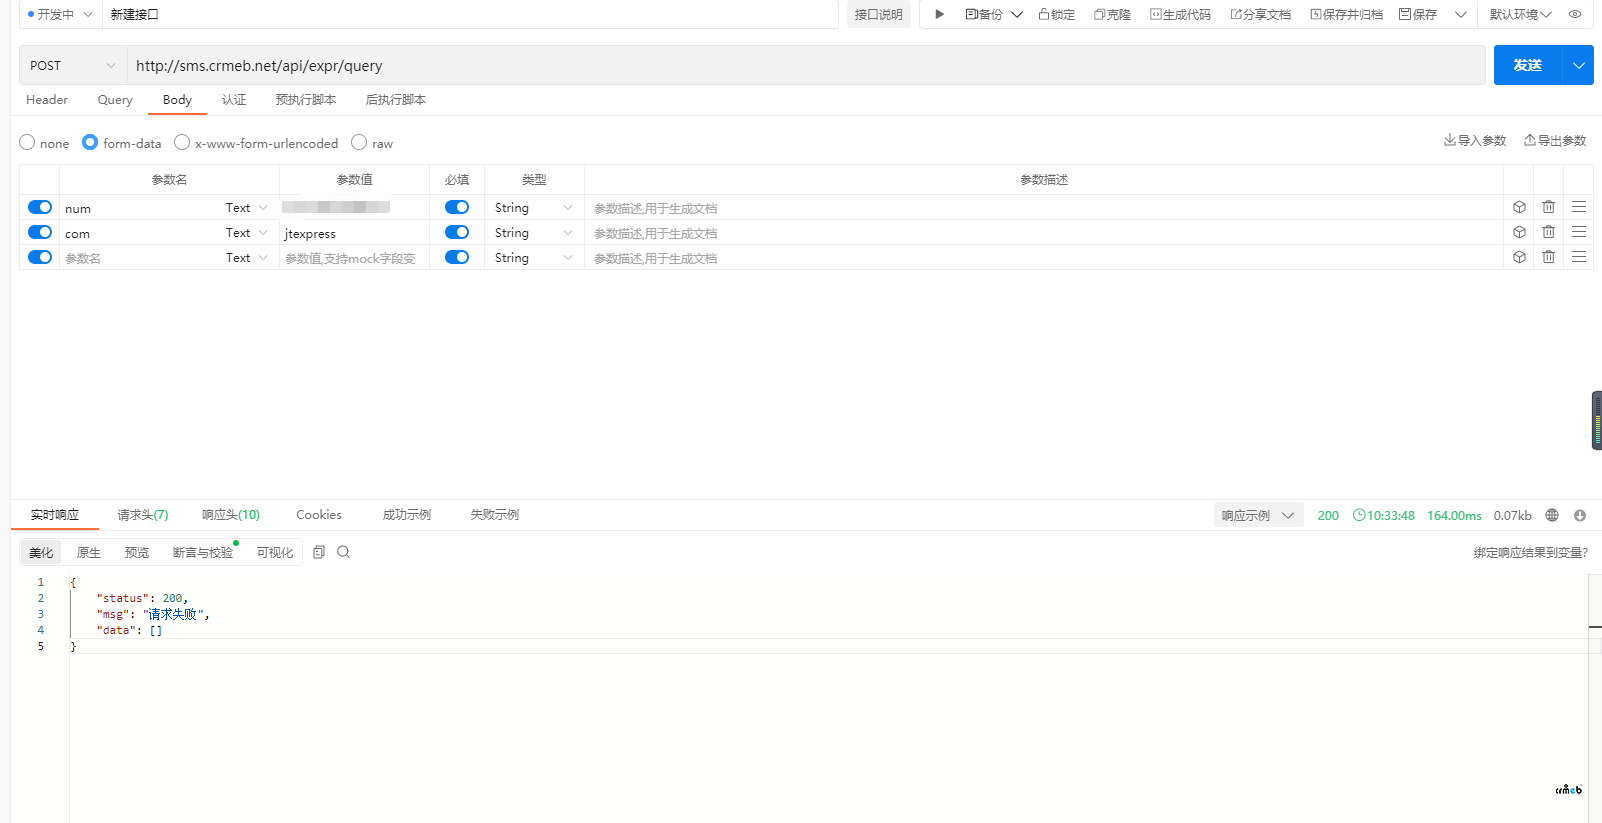Open the 响应示例 dropdown
The width and height of the screenshot is (1602, 823).
1258,515
